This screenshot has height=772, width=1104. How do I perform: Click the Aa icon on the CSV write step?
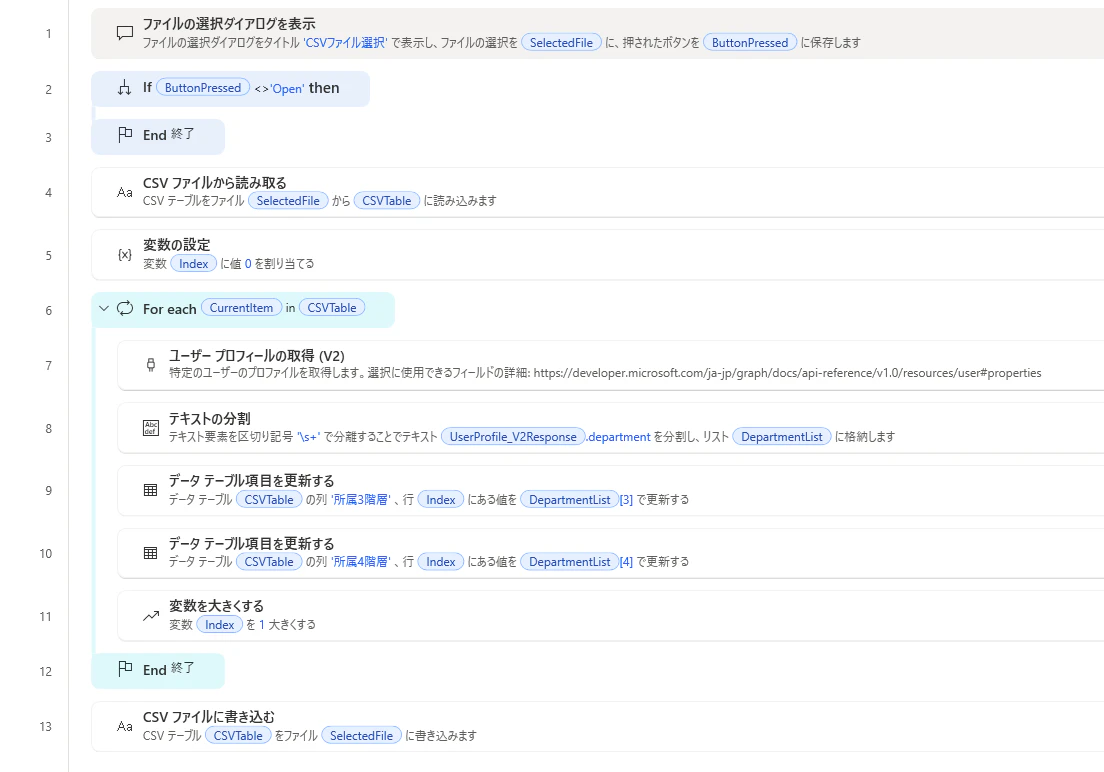(x=125, y=726)
